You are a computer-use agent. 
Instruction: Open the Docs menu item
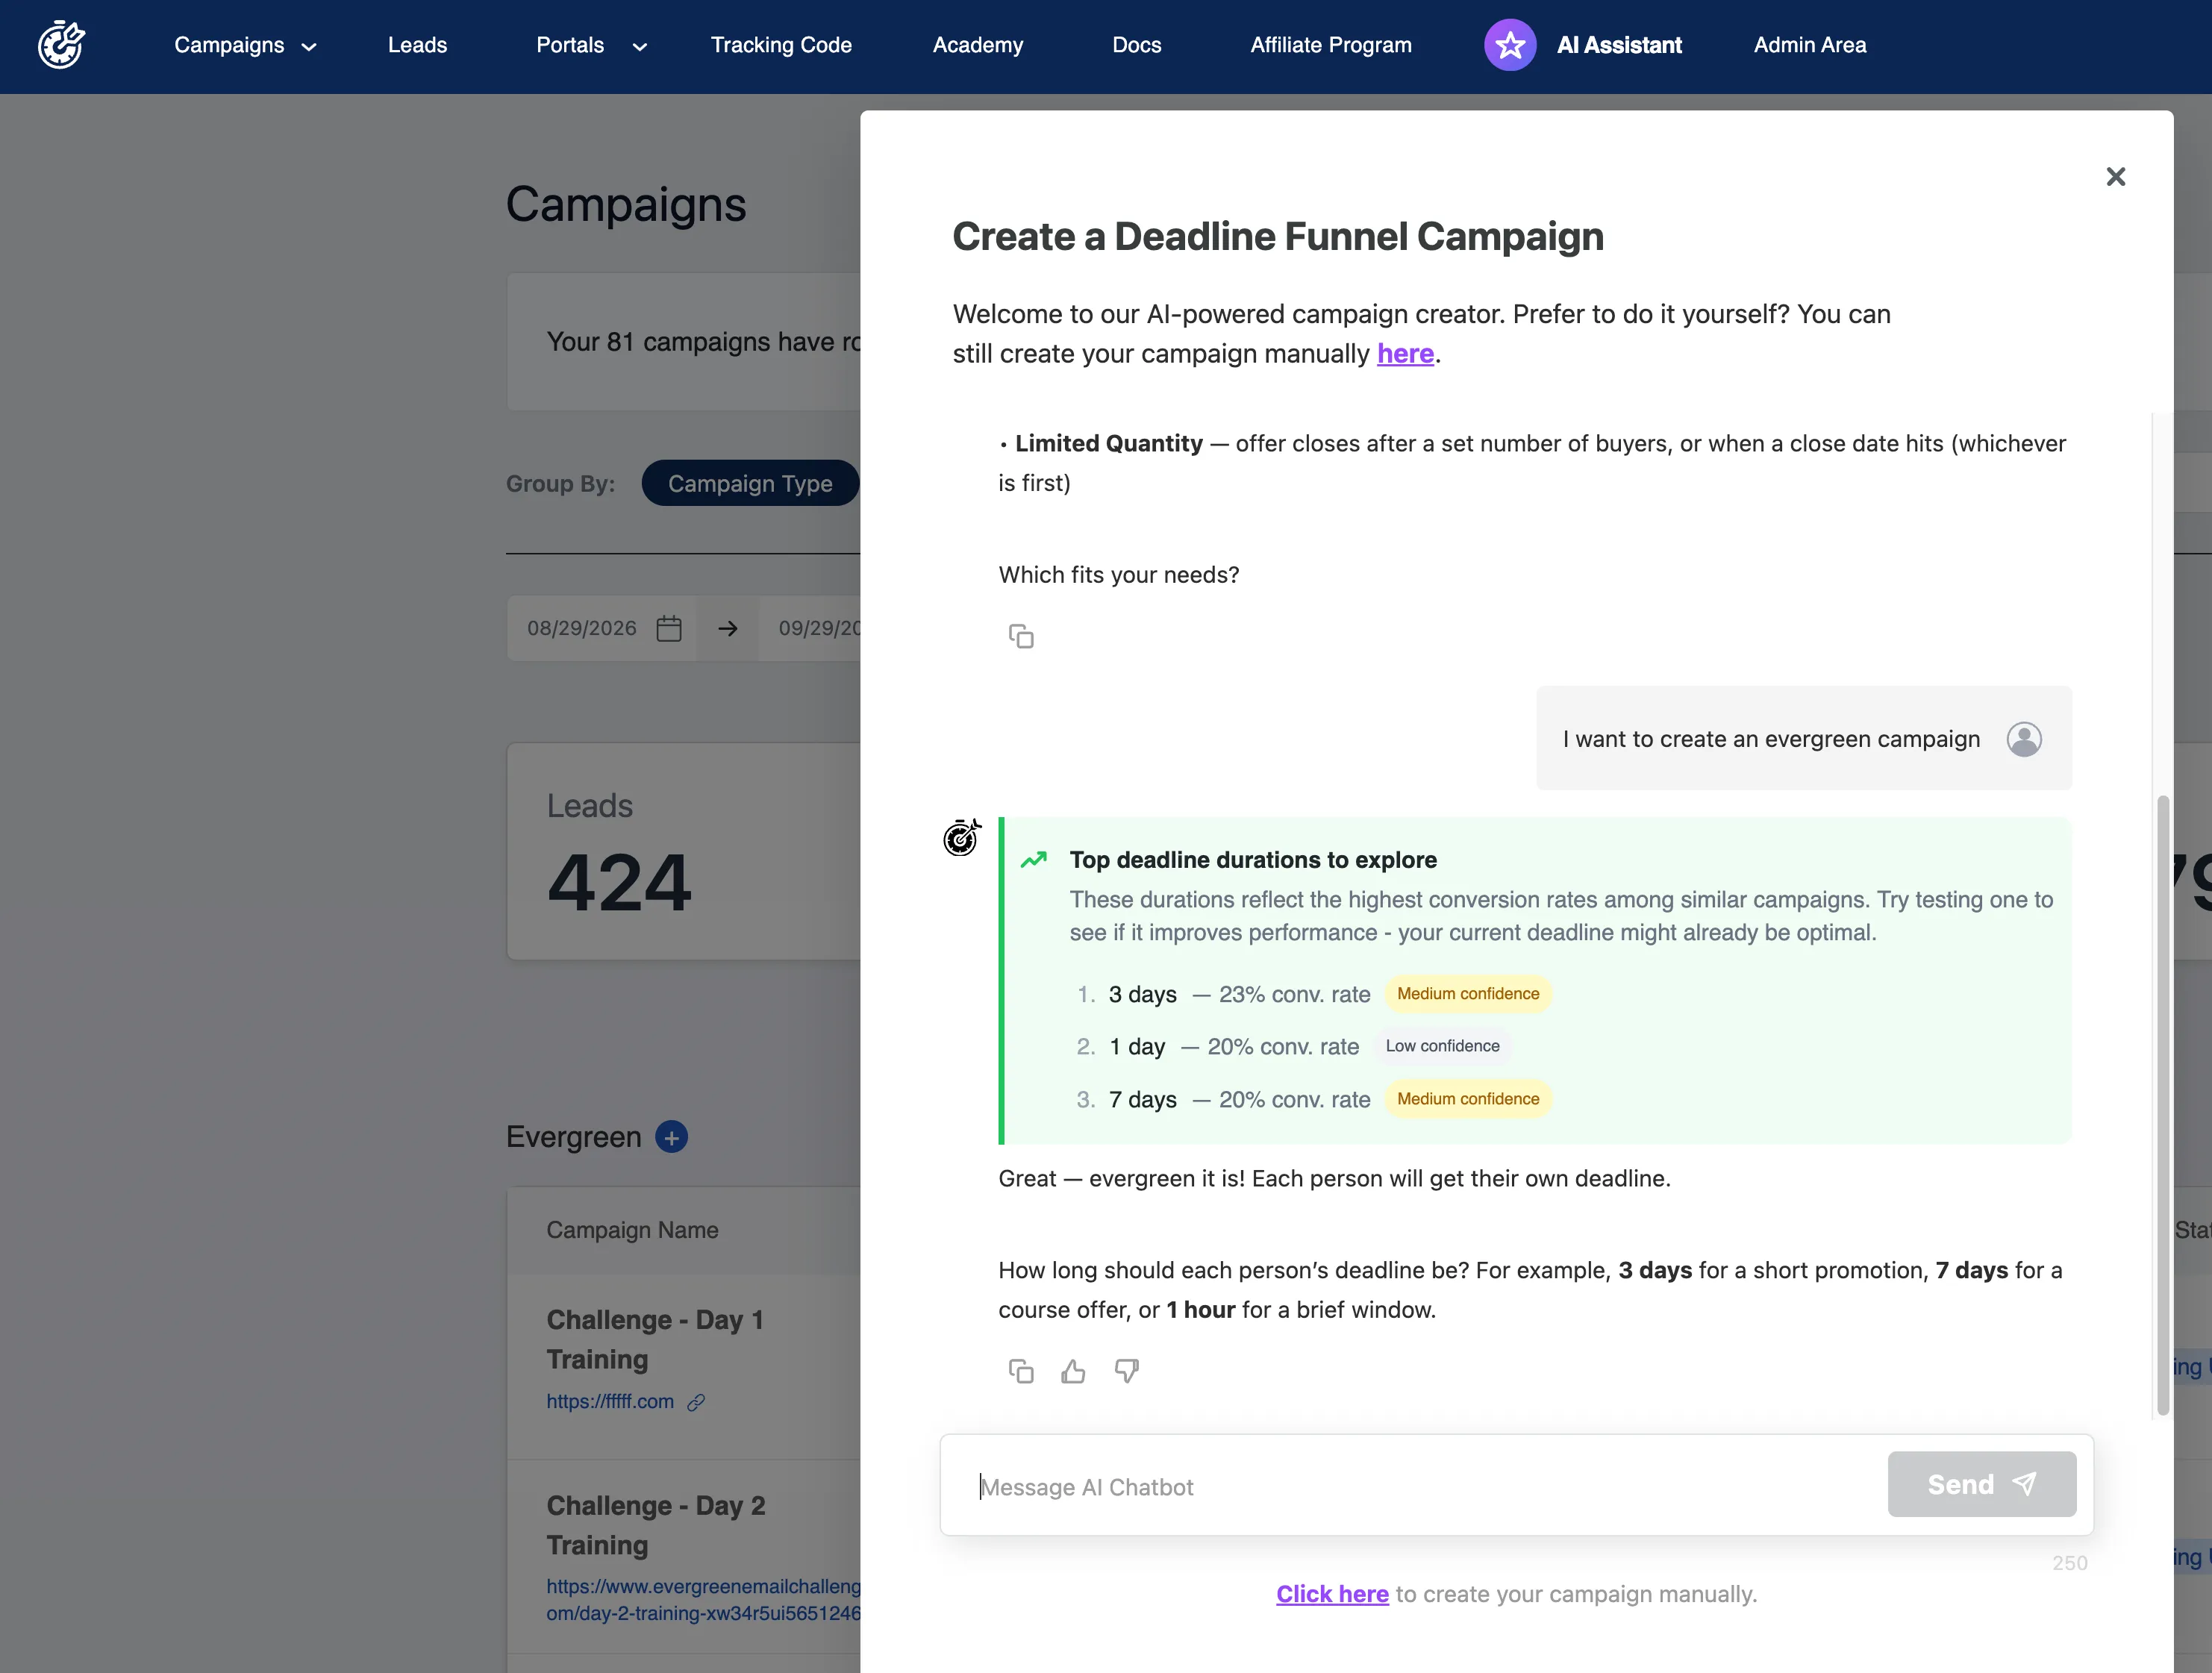click(x=1136, y=45)
